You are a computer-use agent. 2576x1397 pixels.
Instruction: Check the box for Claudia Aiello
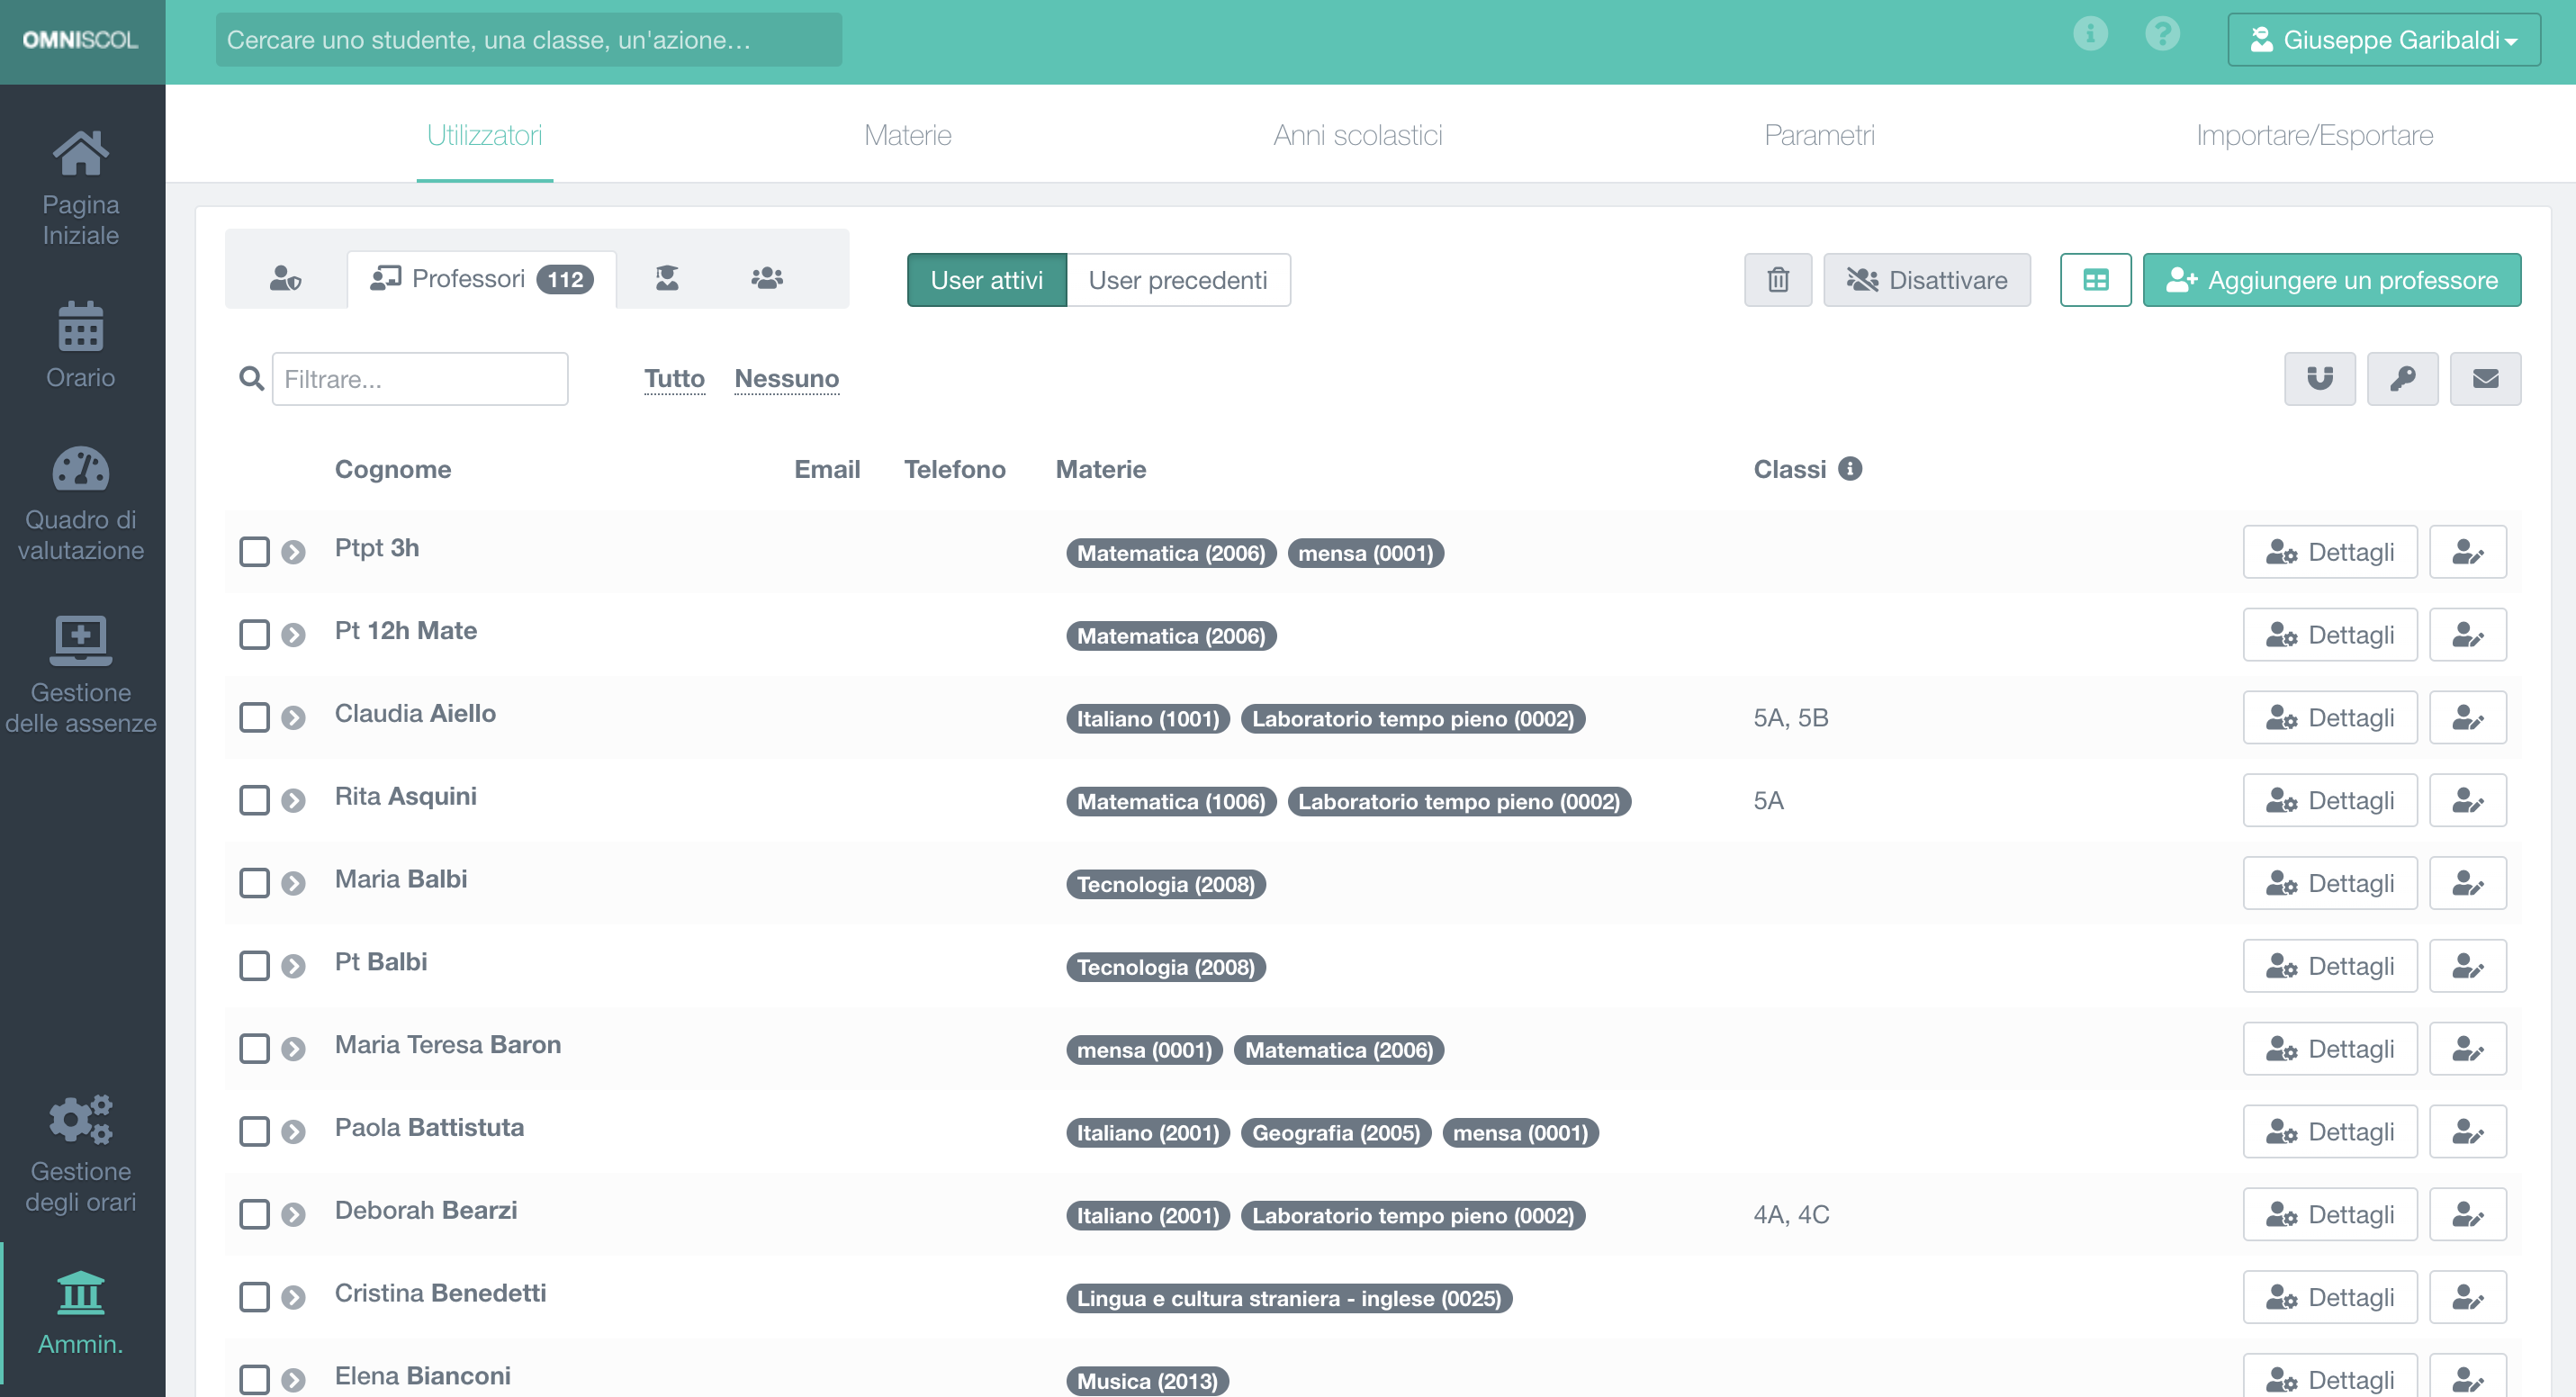(x=254, y=717)
